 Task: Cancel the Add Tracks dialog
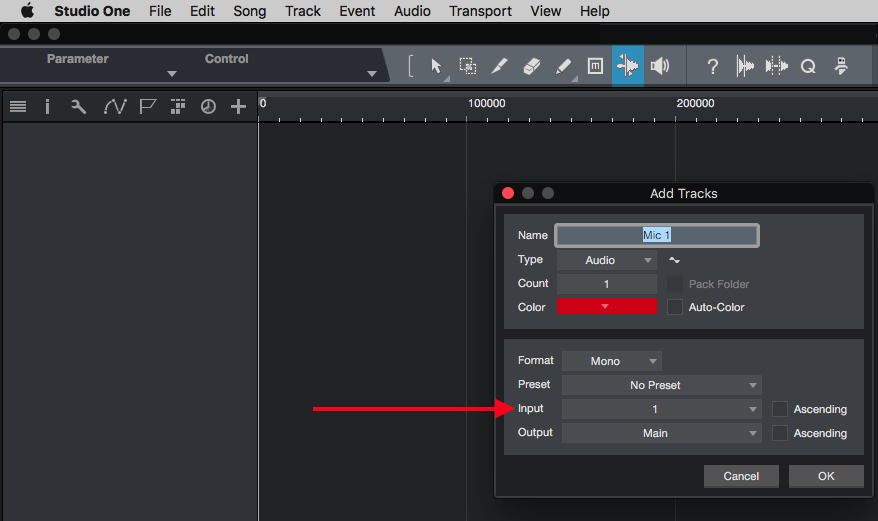pos(741,476)
